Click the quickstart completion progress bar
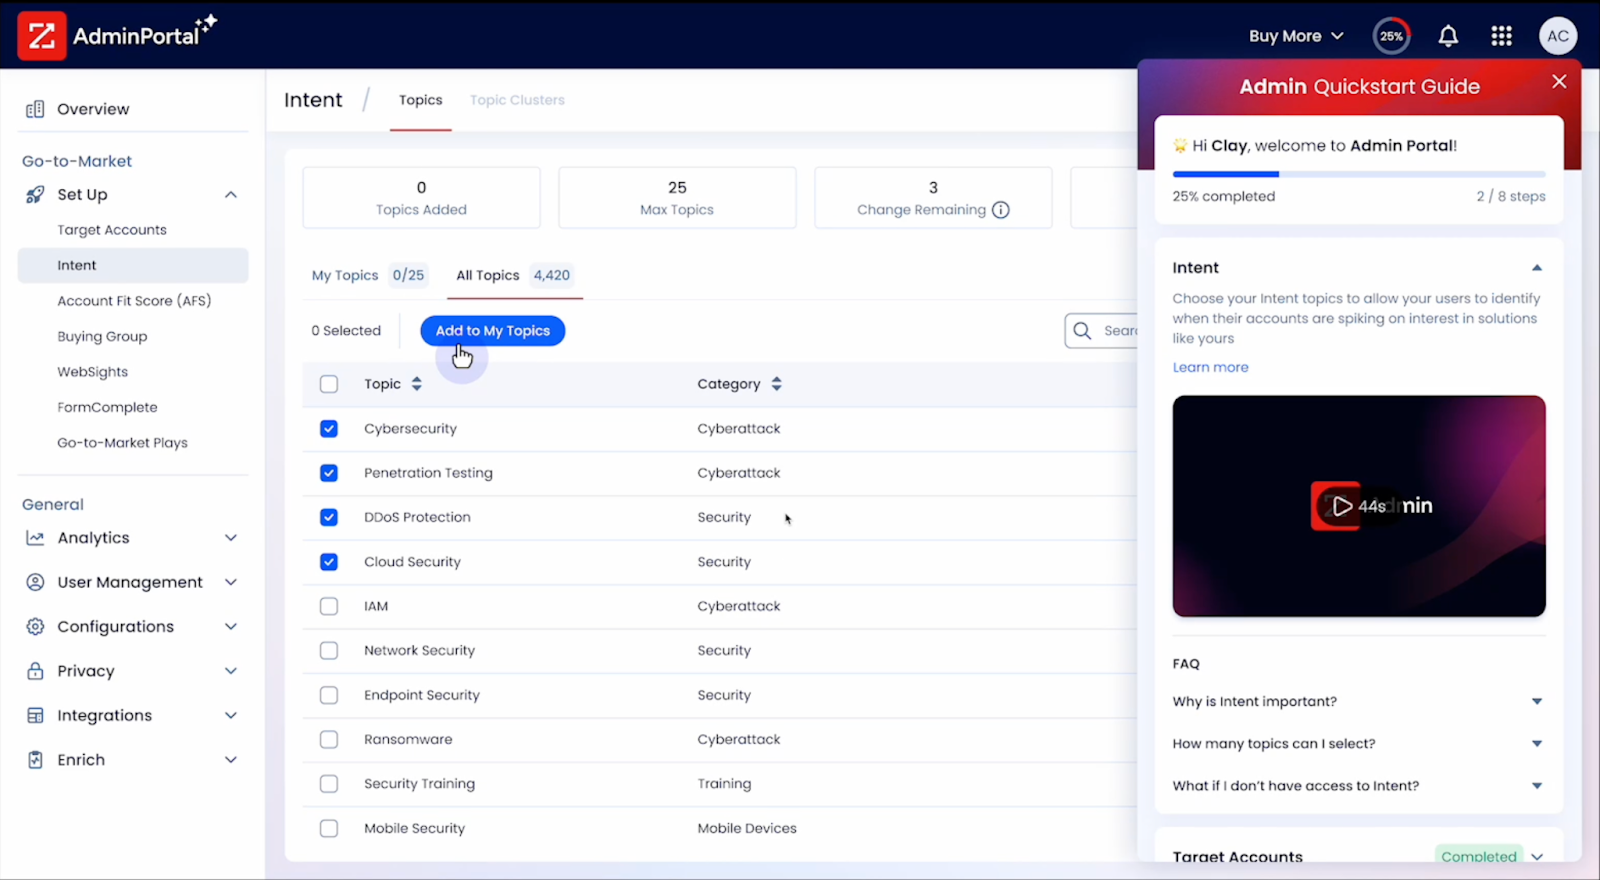This screenshot has height=880, width=1600. [x=1358, y=174]
